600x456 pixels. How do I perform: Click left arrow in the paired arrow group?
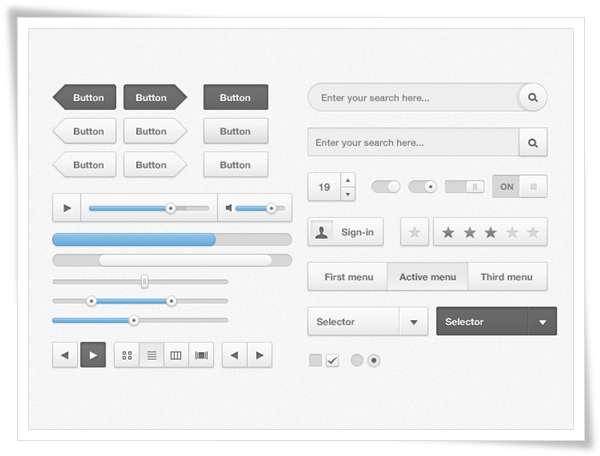(x=235, y=355)
